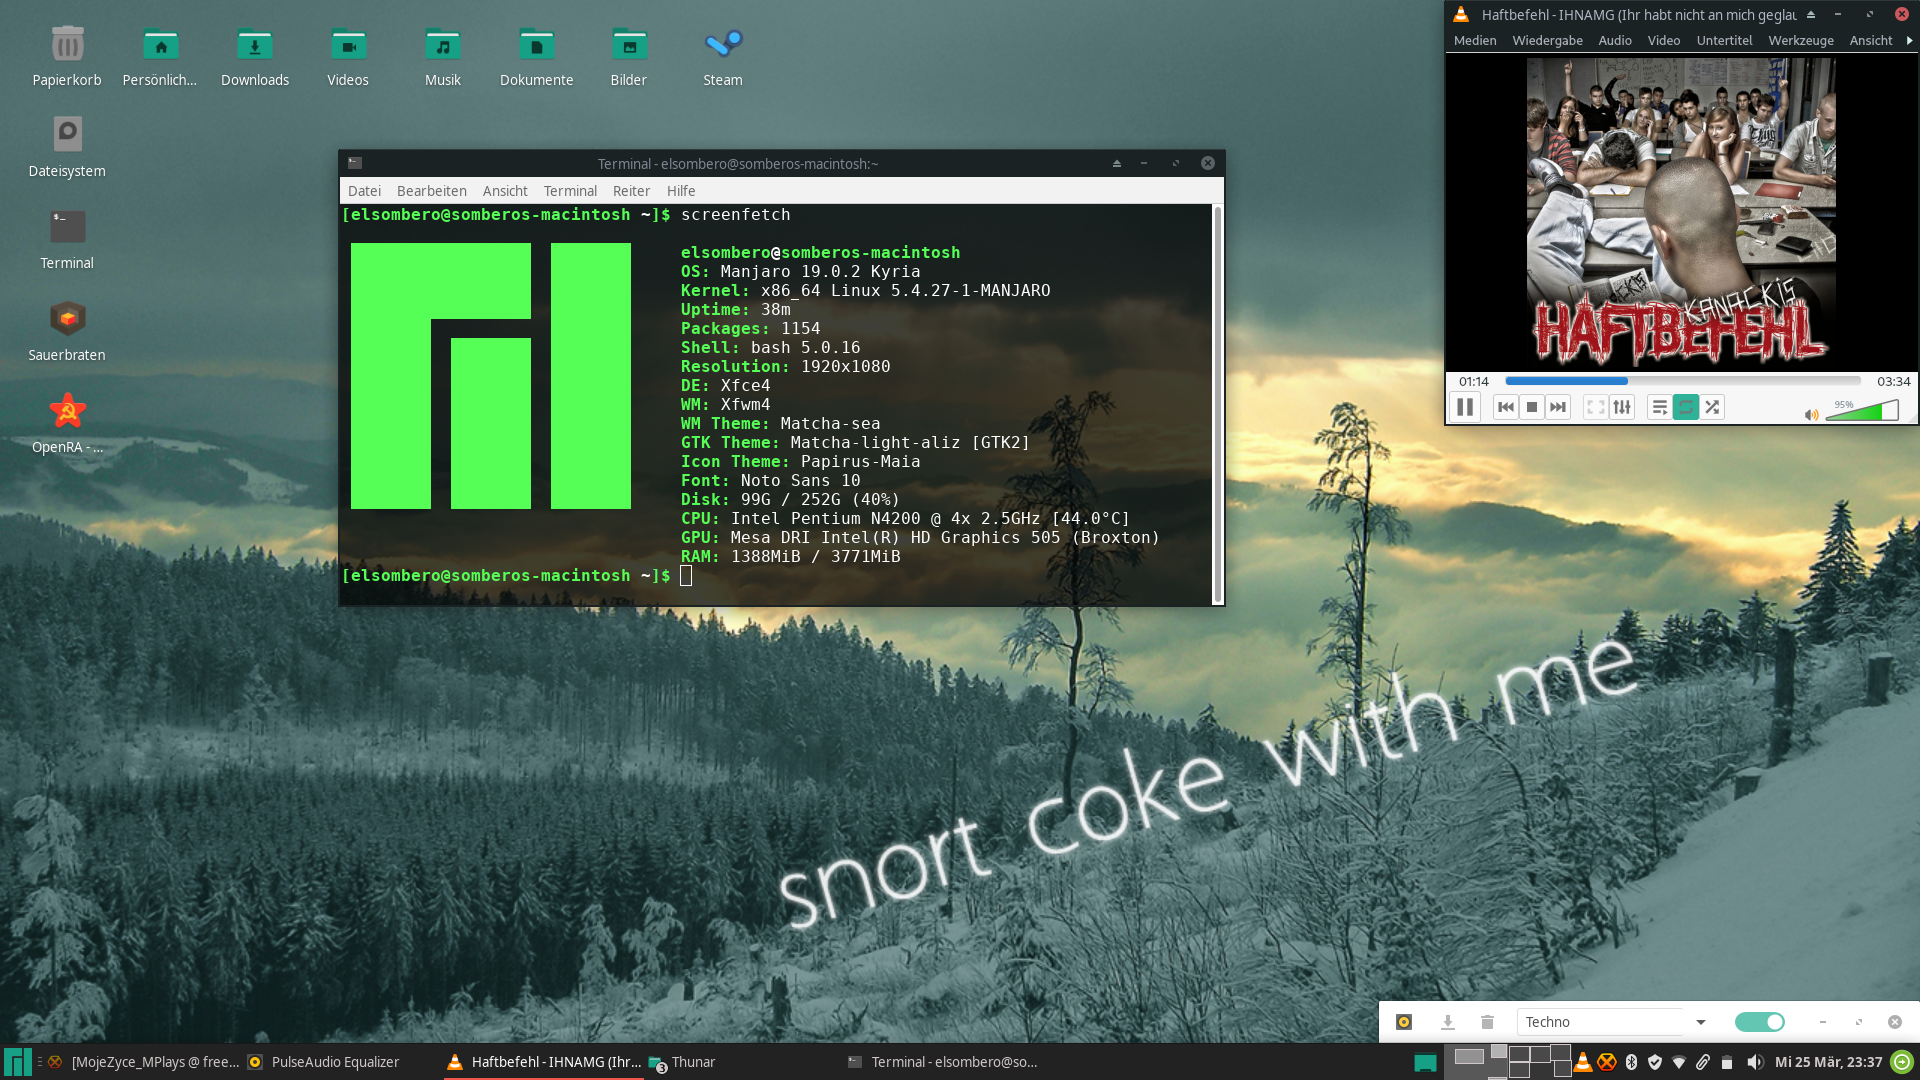Skip to previous track in VLC
Screen dimensions: 1920x1080
coord(1506,407)
